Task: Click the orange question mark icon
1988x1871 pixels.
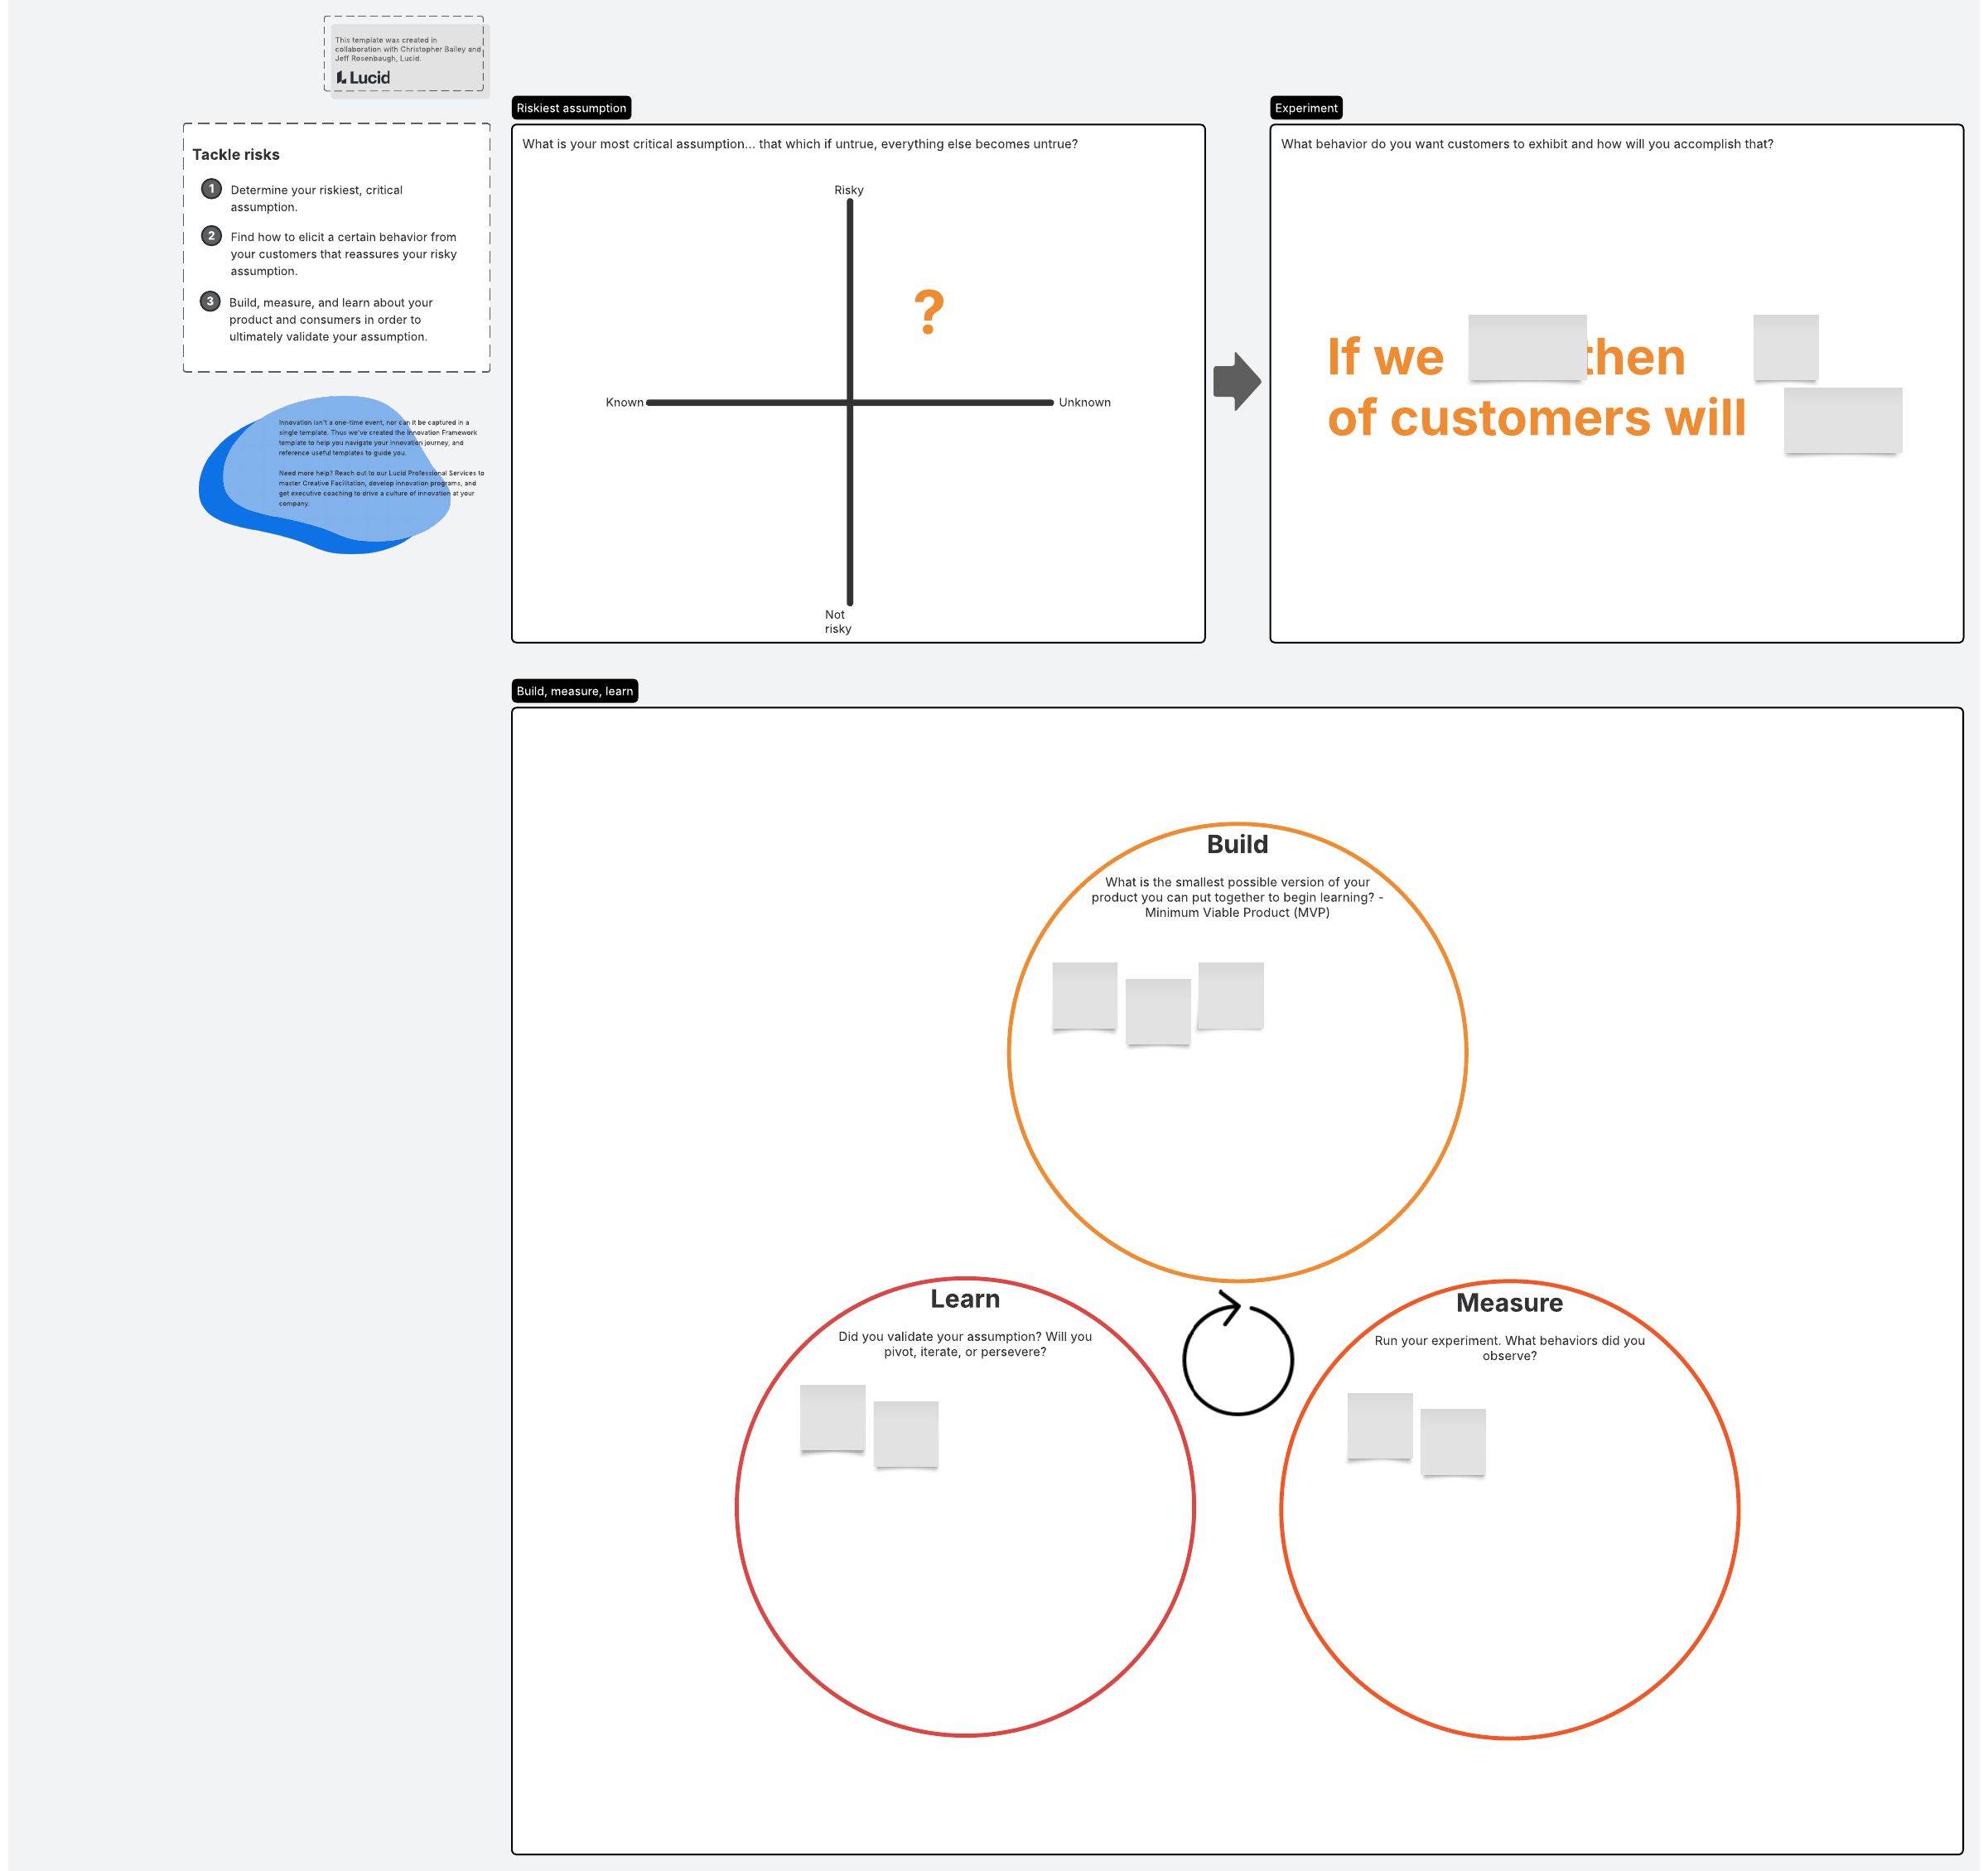Action: coord(928,311)
